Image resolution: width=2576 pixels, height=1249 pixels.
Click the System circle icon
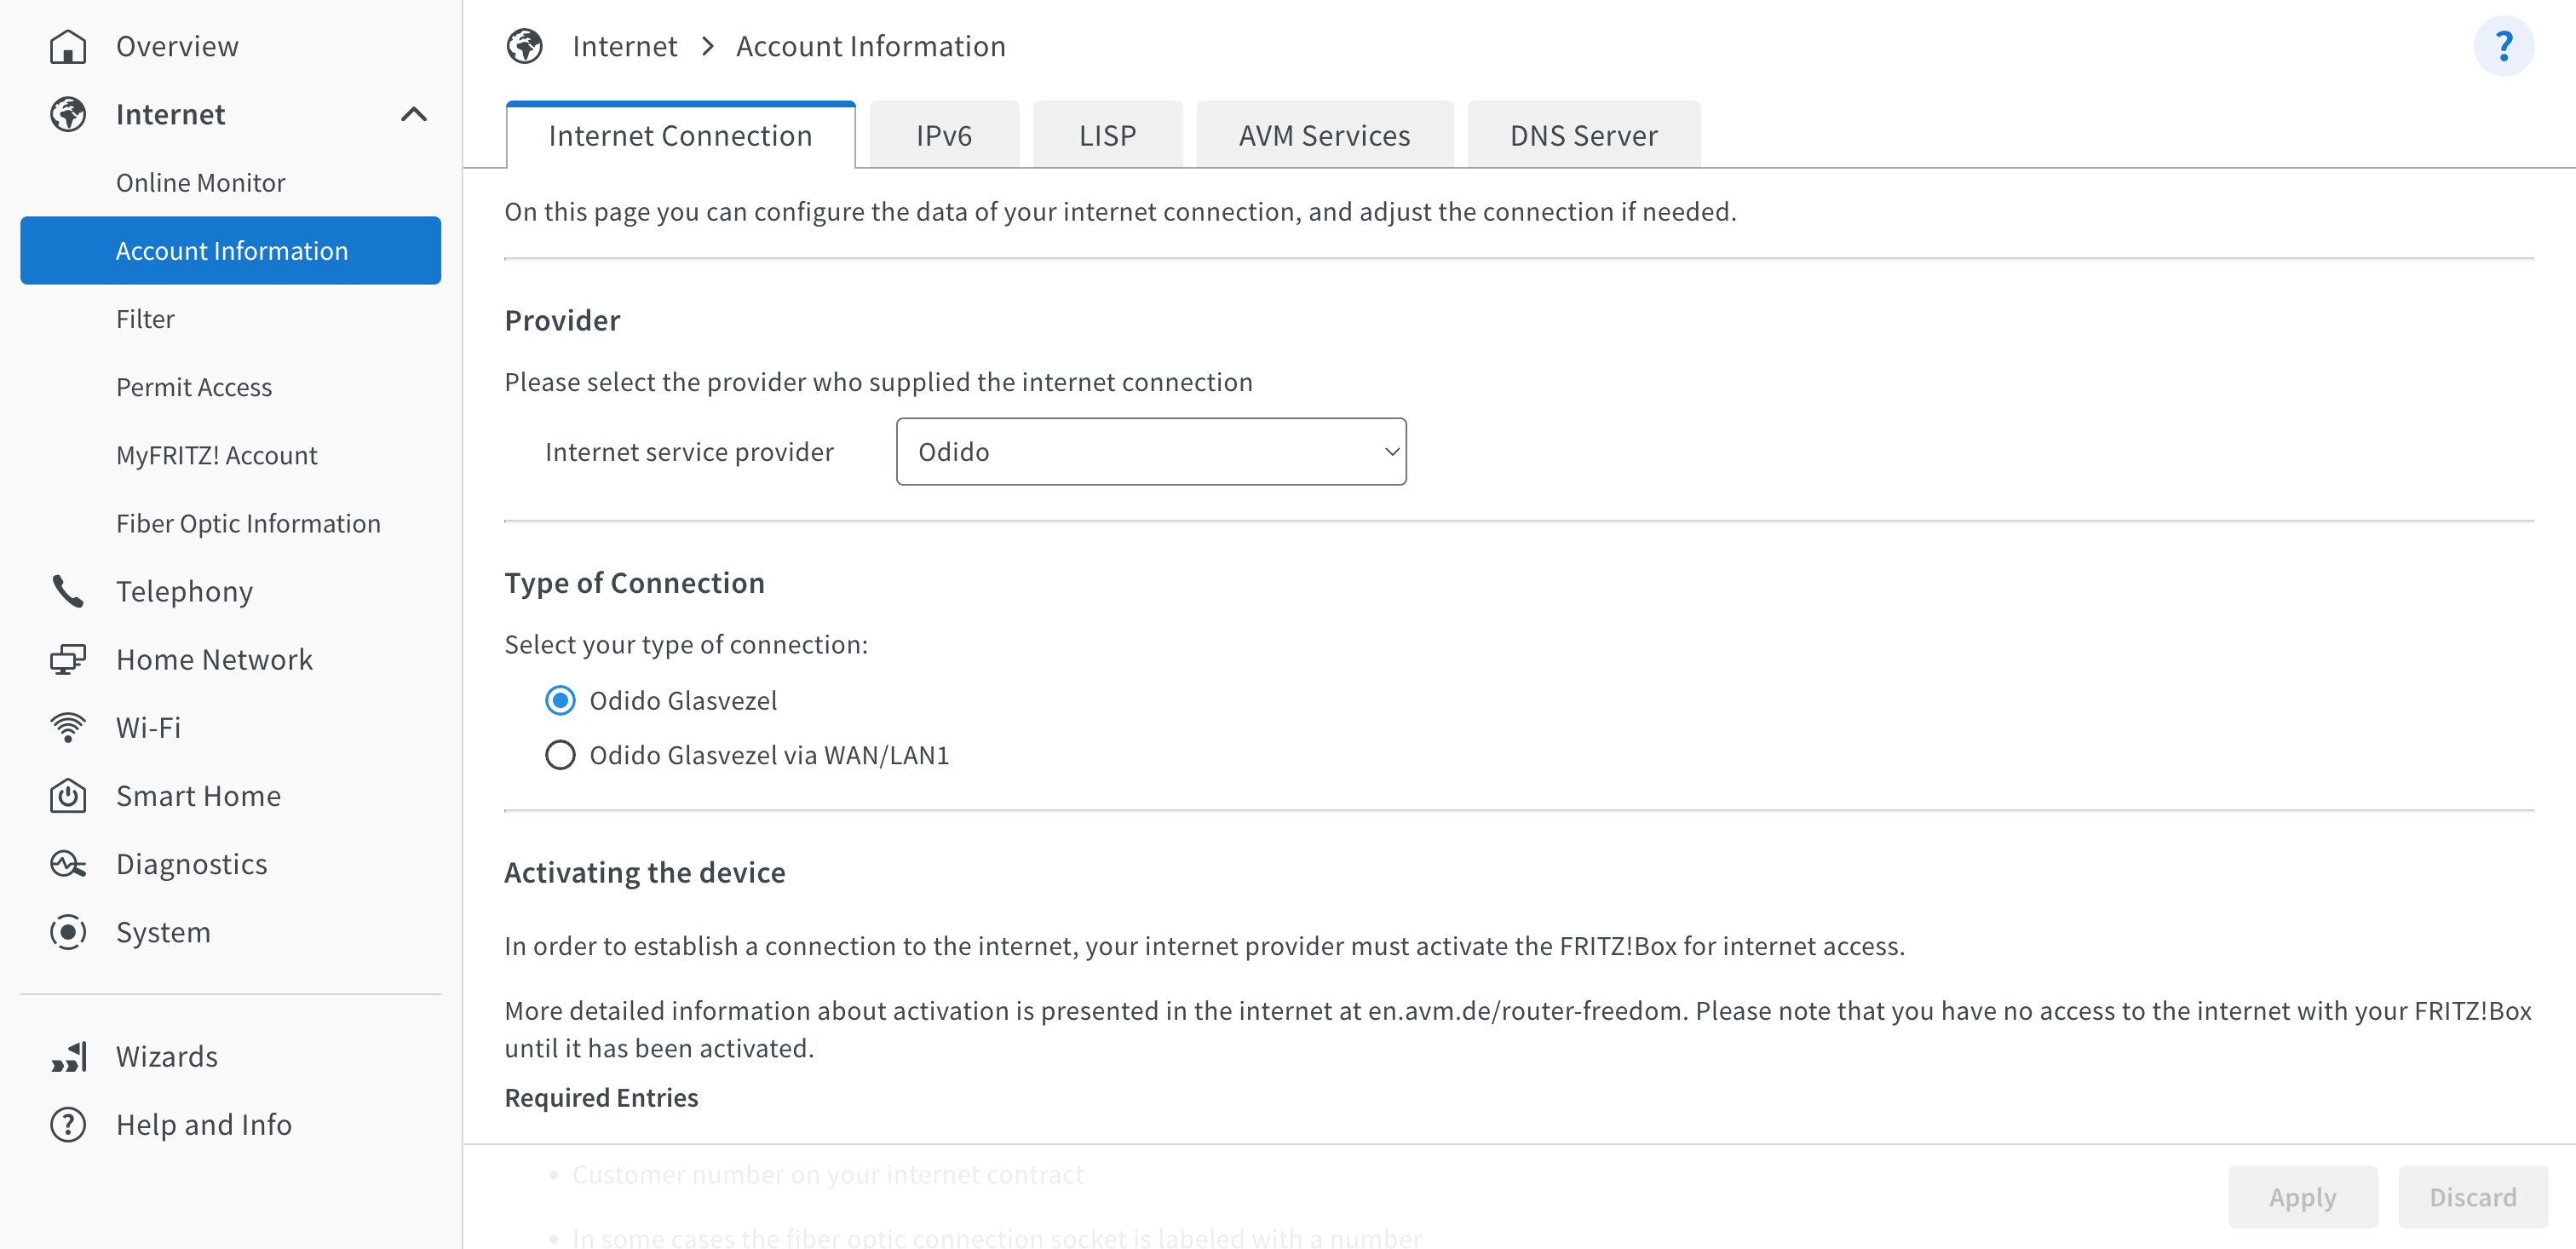click(68, 932)
